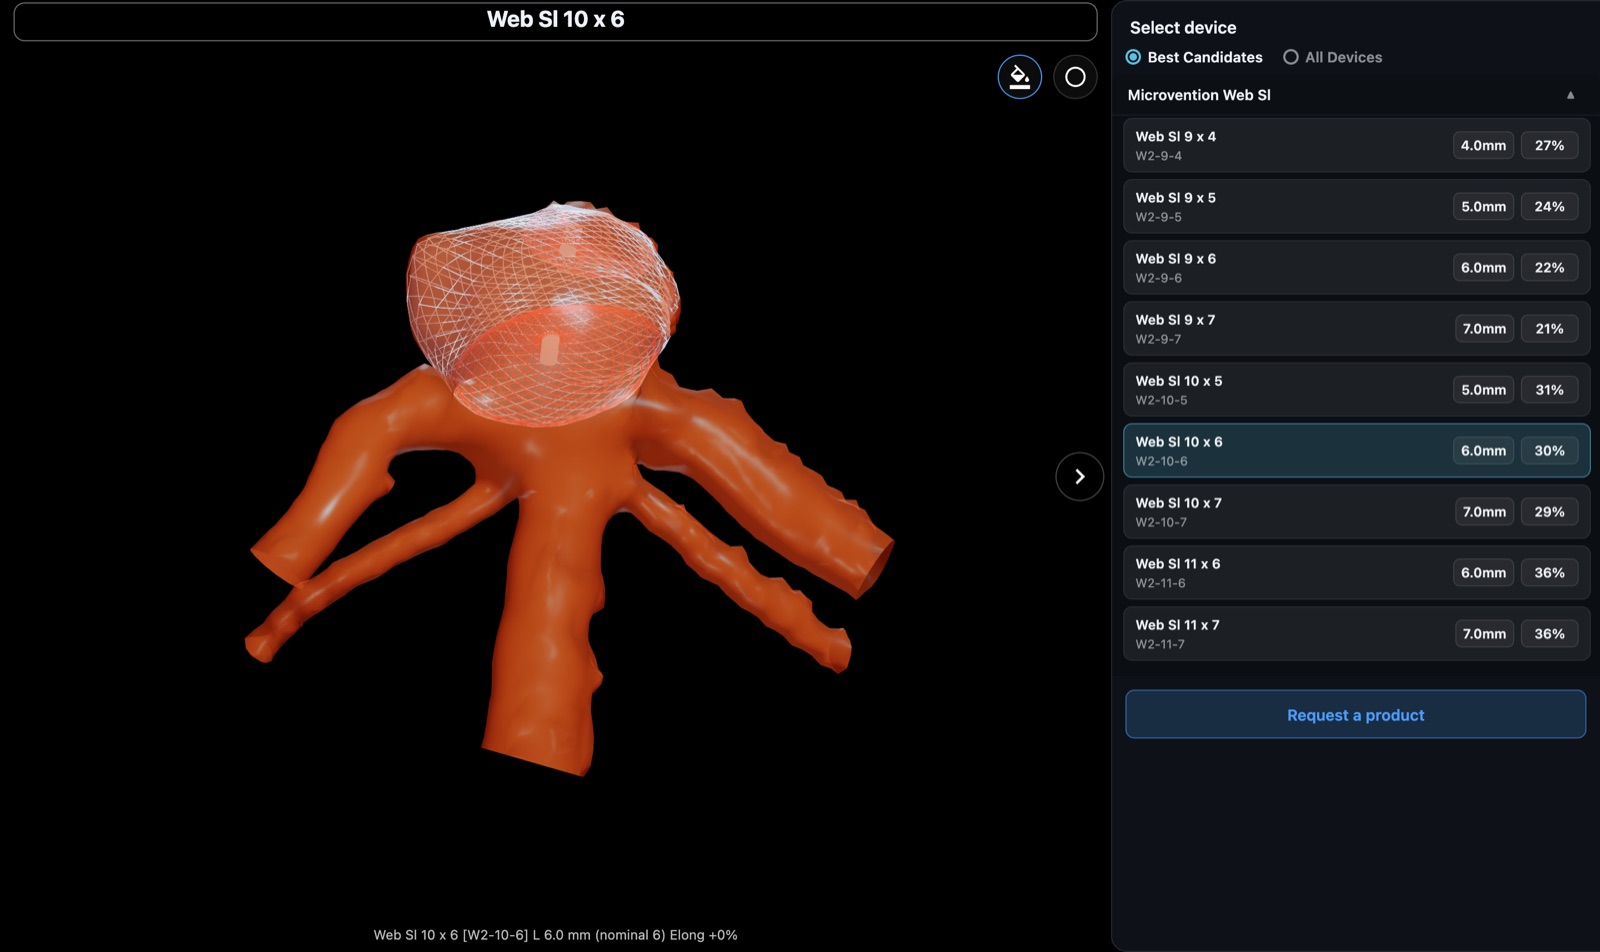Click the Web SI 10 x 6 title bar
The height and width of the screenshot is (952, 1600).
[x=555, y=21]
